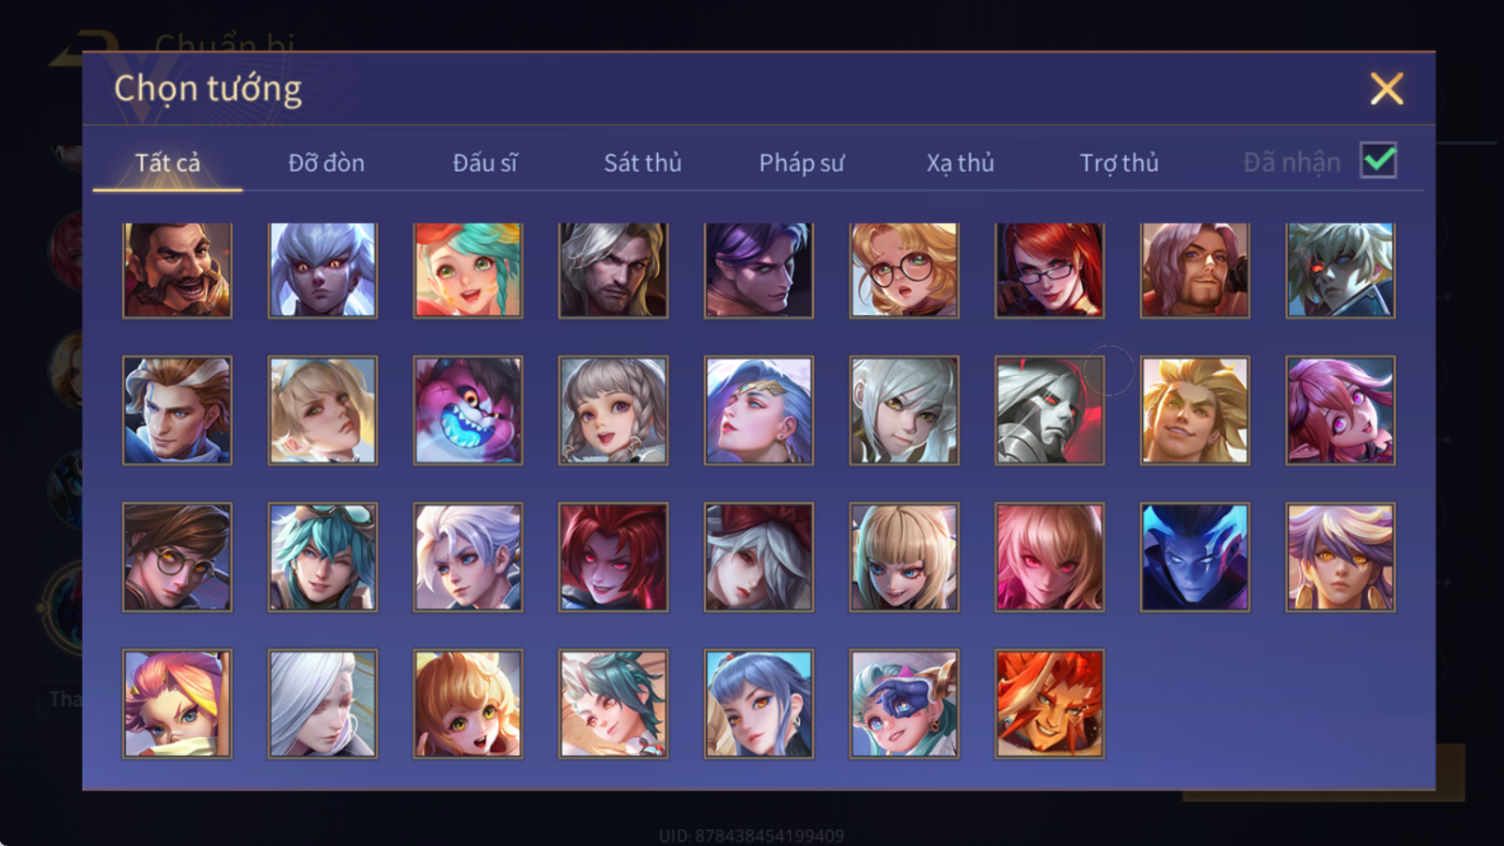1504x846 pixels.
Task: Choose the girl with blue eye mask
Action: coord(904,704)
